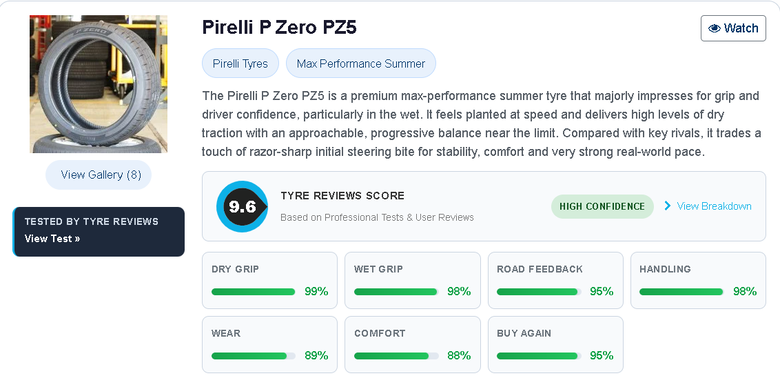
Task: Click the Tested By Tyre Reviews banner
Action: click(98, 232)
